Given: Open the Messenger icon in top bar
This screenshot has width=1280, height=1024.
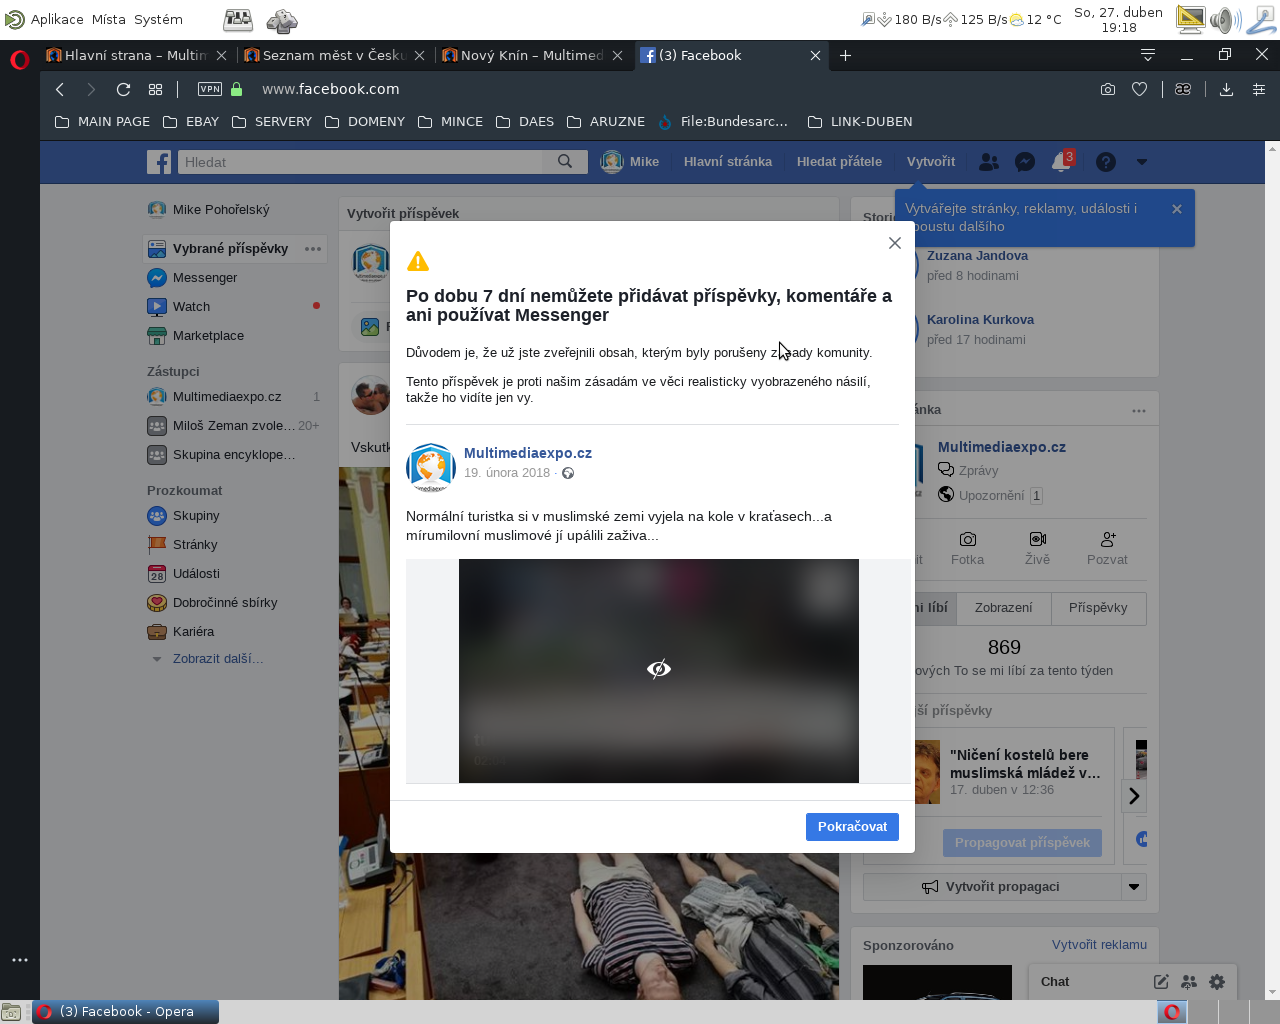Looking at the screenshot, I should [x=1025, y=162].
